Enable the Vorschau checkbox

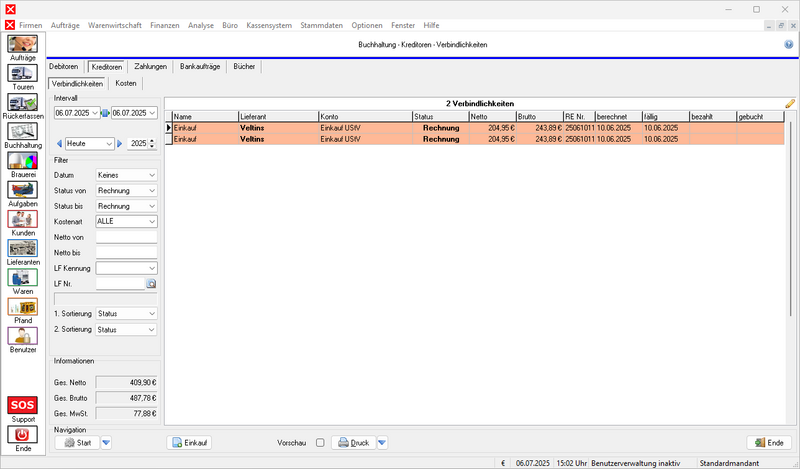pyautogui.click(x=320, y=442)
